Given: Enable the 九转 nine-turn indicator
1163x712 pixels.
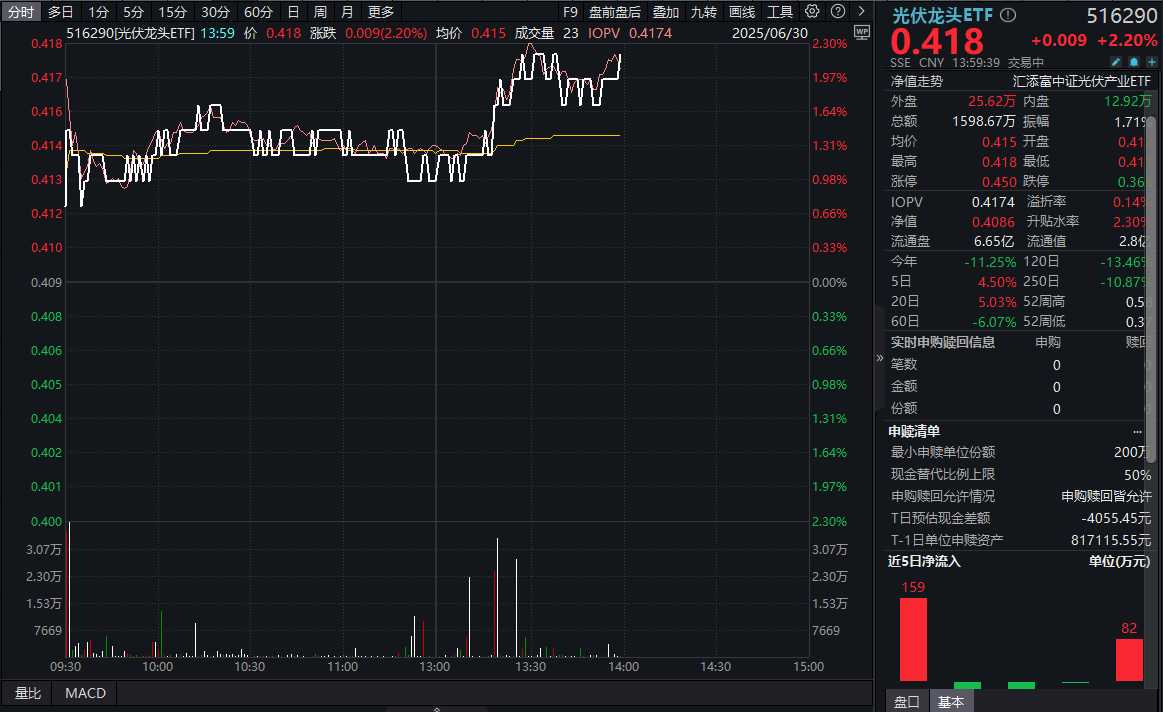Looking at the screenshot, I should tap(704, 11).
